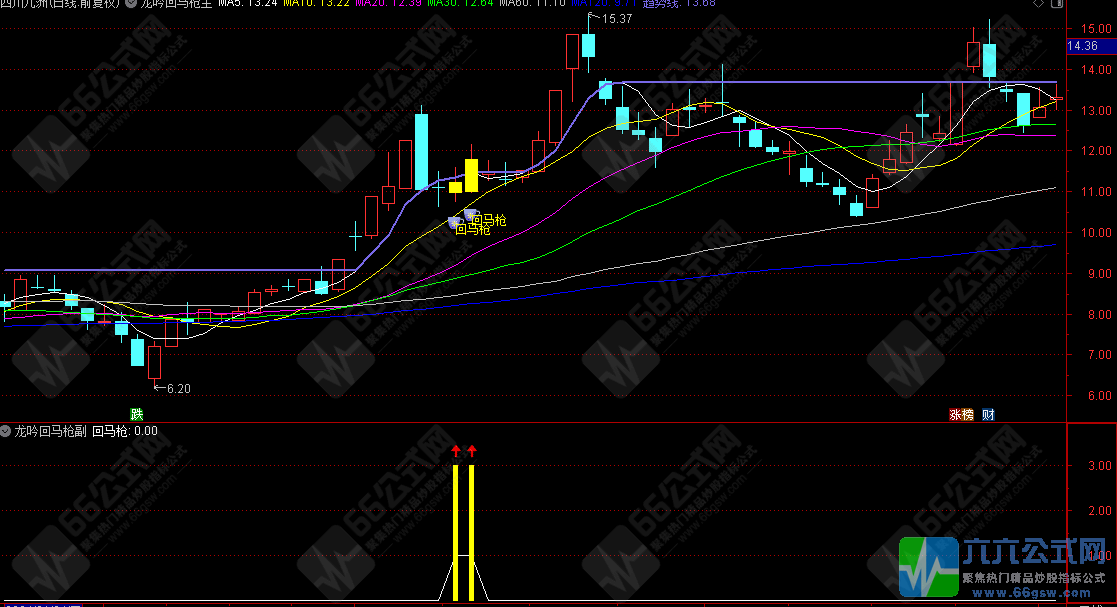Click the green 跌 event marker
Image resolution: width=1117 pixels, height=607 pixels.
tap(137, 415)
